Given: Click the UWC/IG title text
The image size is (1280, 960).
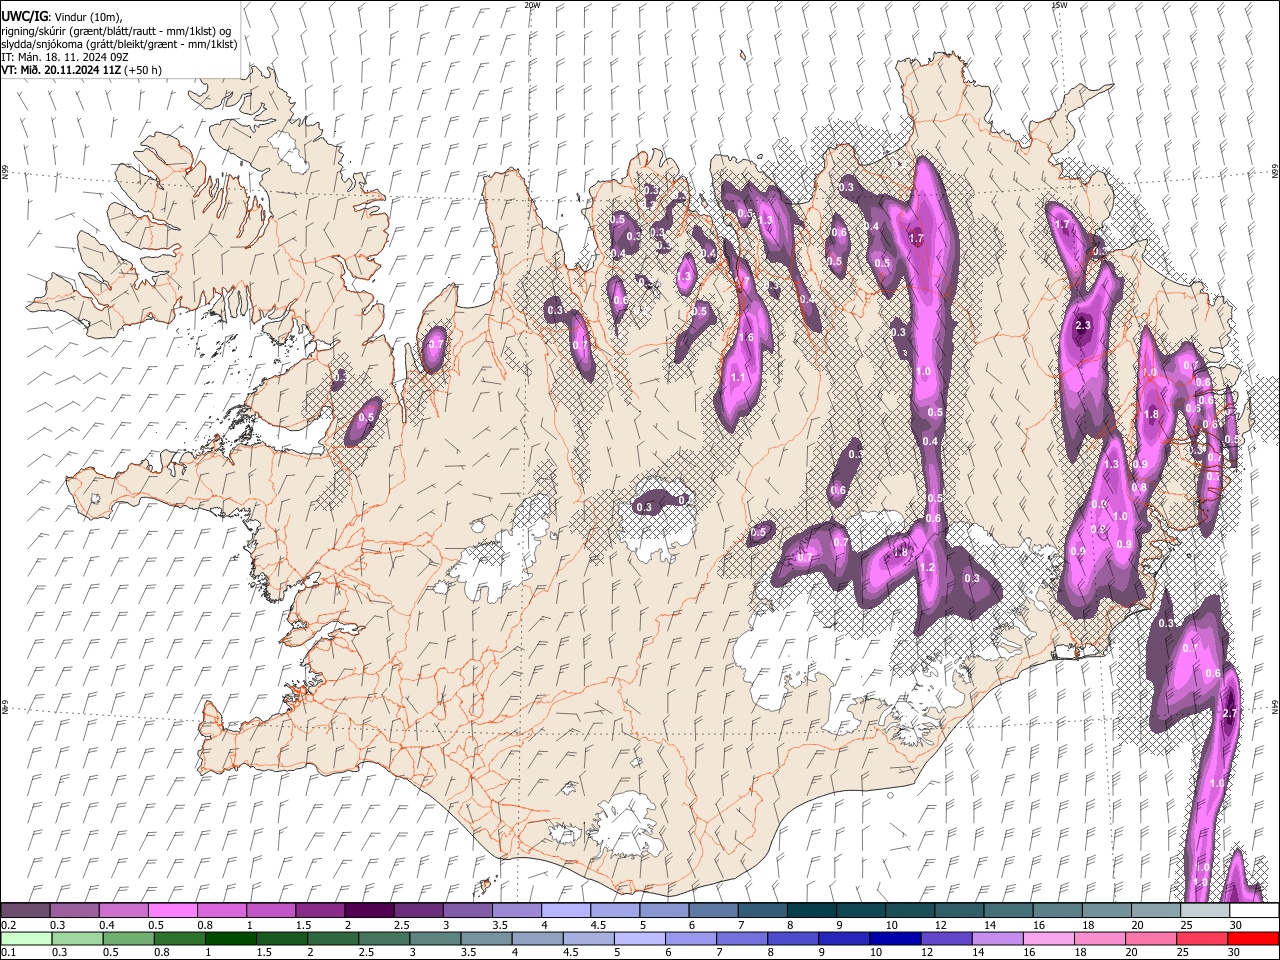Looking at the screenshot, I should point(24,16).
